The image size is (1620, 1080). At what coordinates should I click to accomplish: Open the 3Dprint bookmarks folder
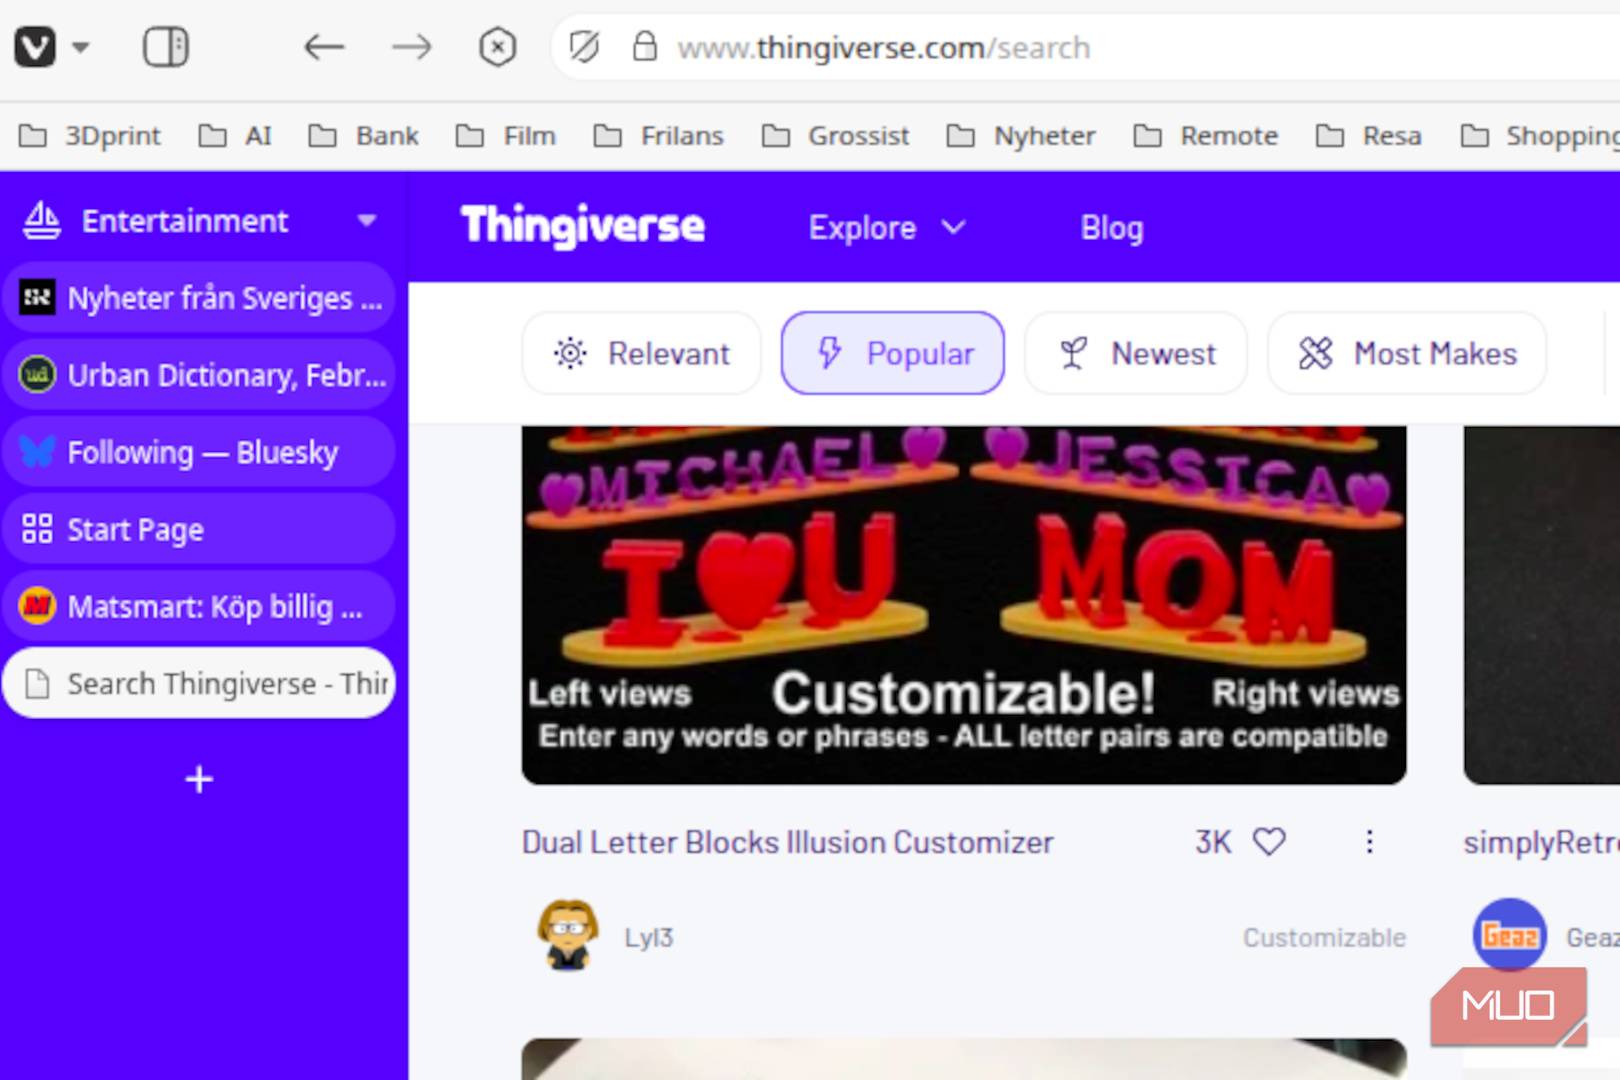pyautogui.click(x=90, y=136)
